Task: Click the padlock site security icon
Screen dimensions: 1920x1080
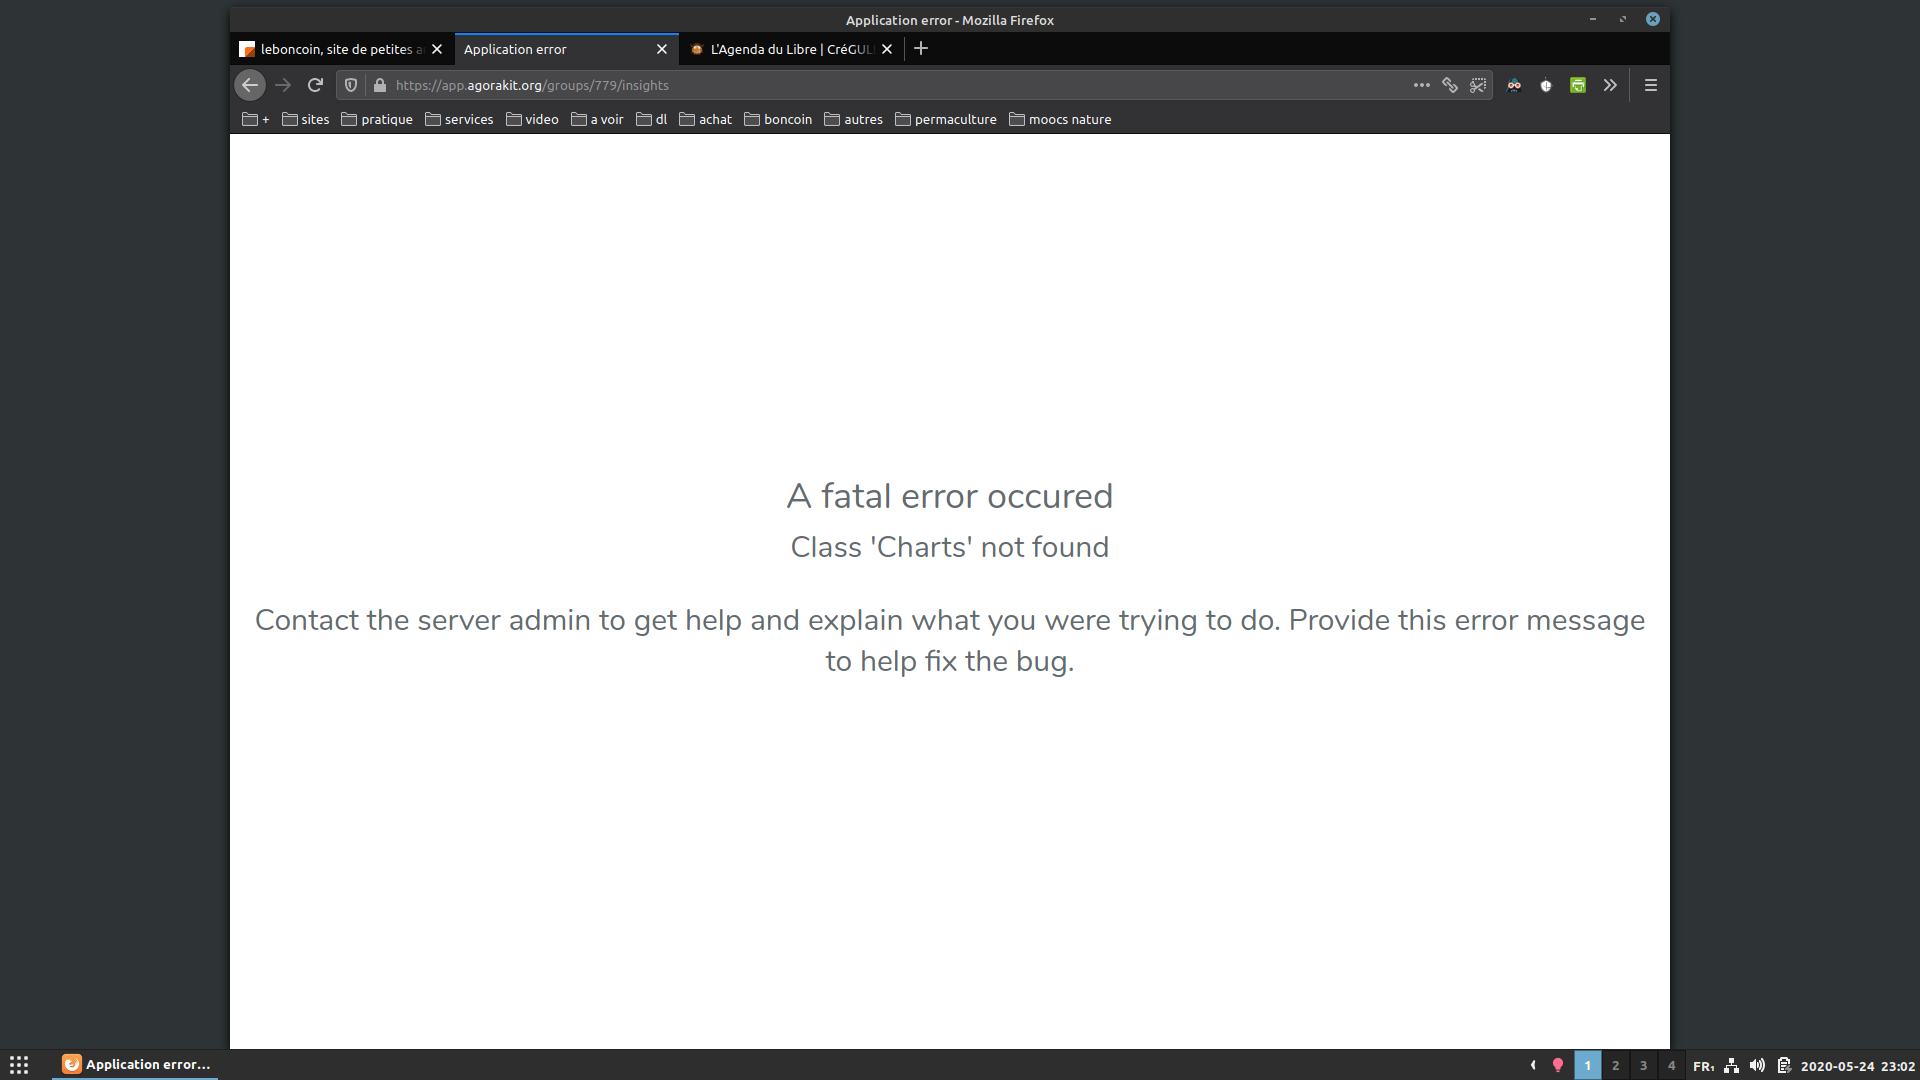Action: 380,85
